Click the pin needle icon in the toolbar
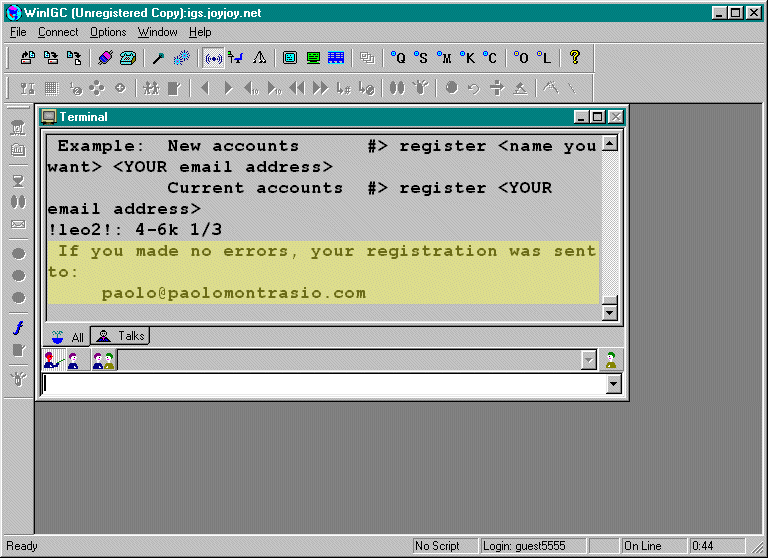Image resolution: width=768 pixels, height=558 pixels. pyautogui.click(x=158, y=58)
